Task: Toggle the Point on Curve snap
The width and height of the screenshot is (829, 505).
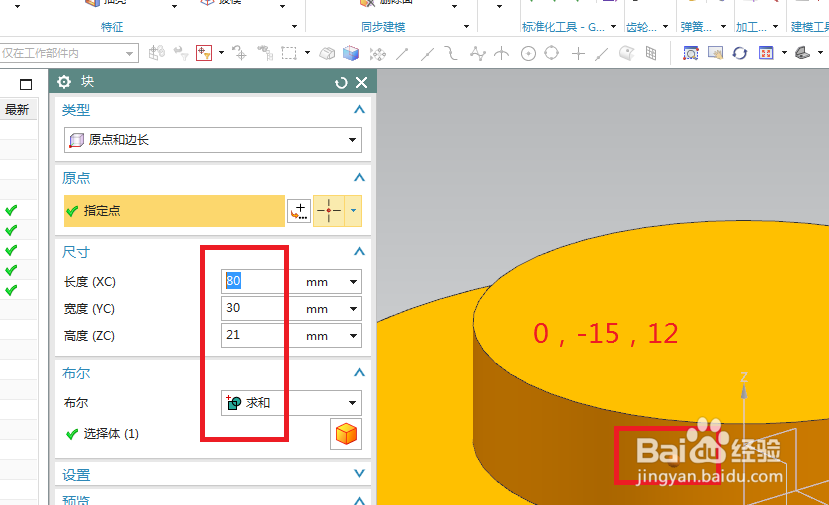Action: coord(602,53)
